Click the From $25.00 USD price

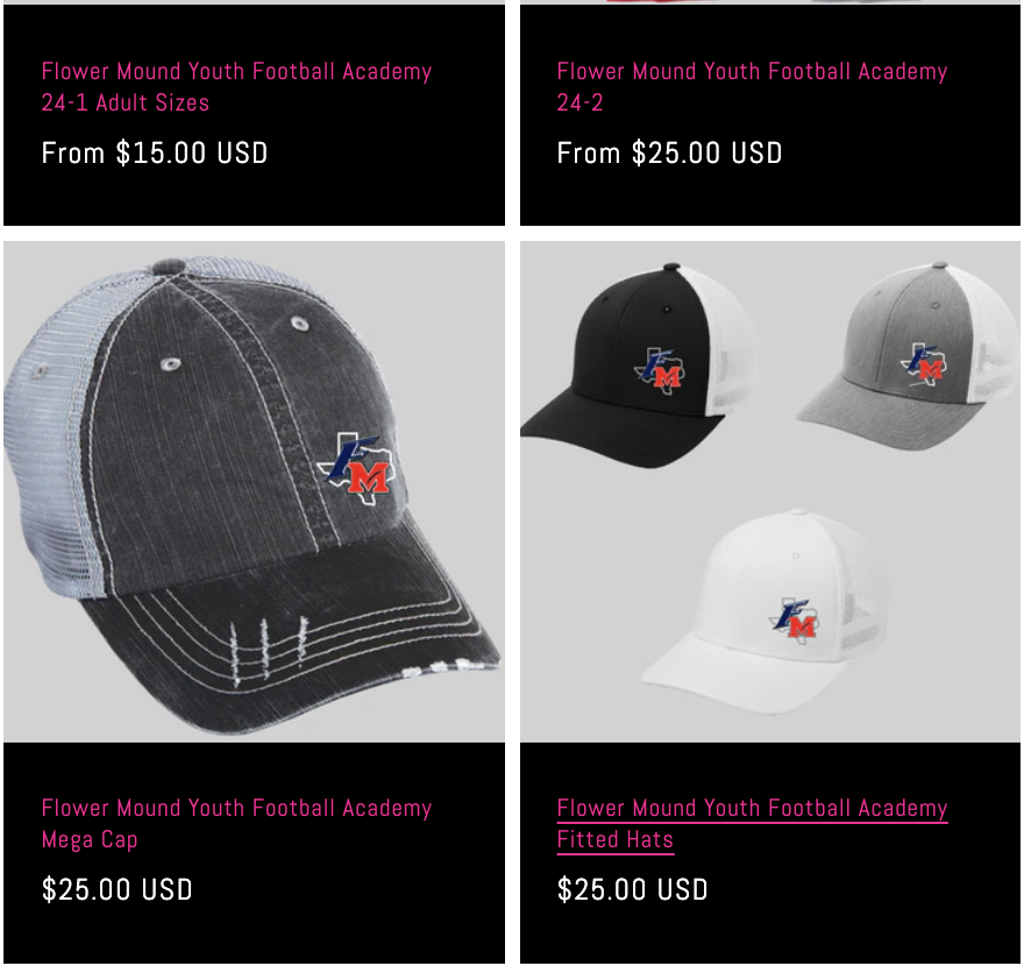coord(669,153)
